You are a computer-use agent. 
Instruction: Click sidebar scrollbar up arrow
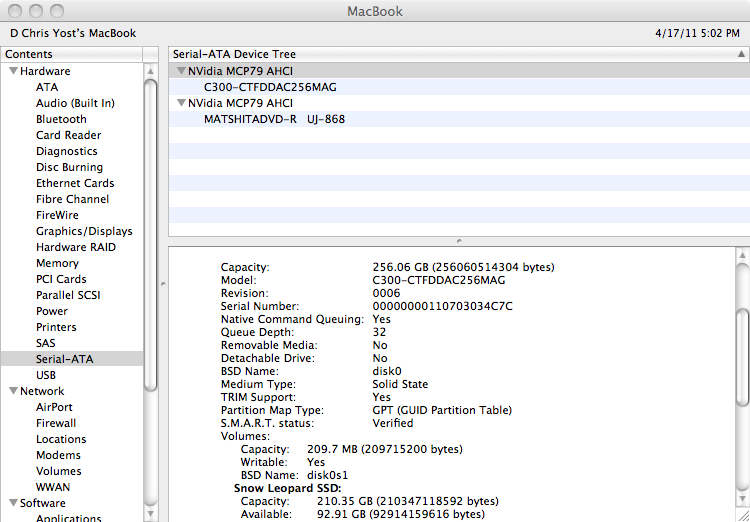pyautogui.click(x=151, y=72)
